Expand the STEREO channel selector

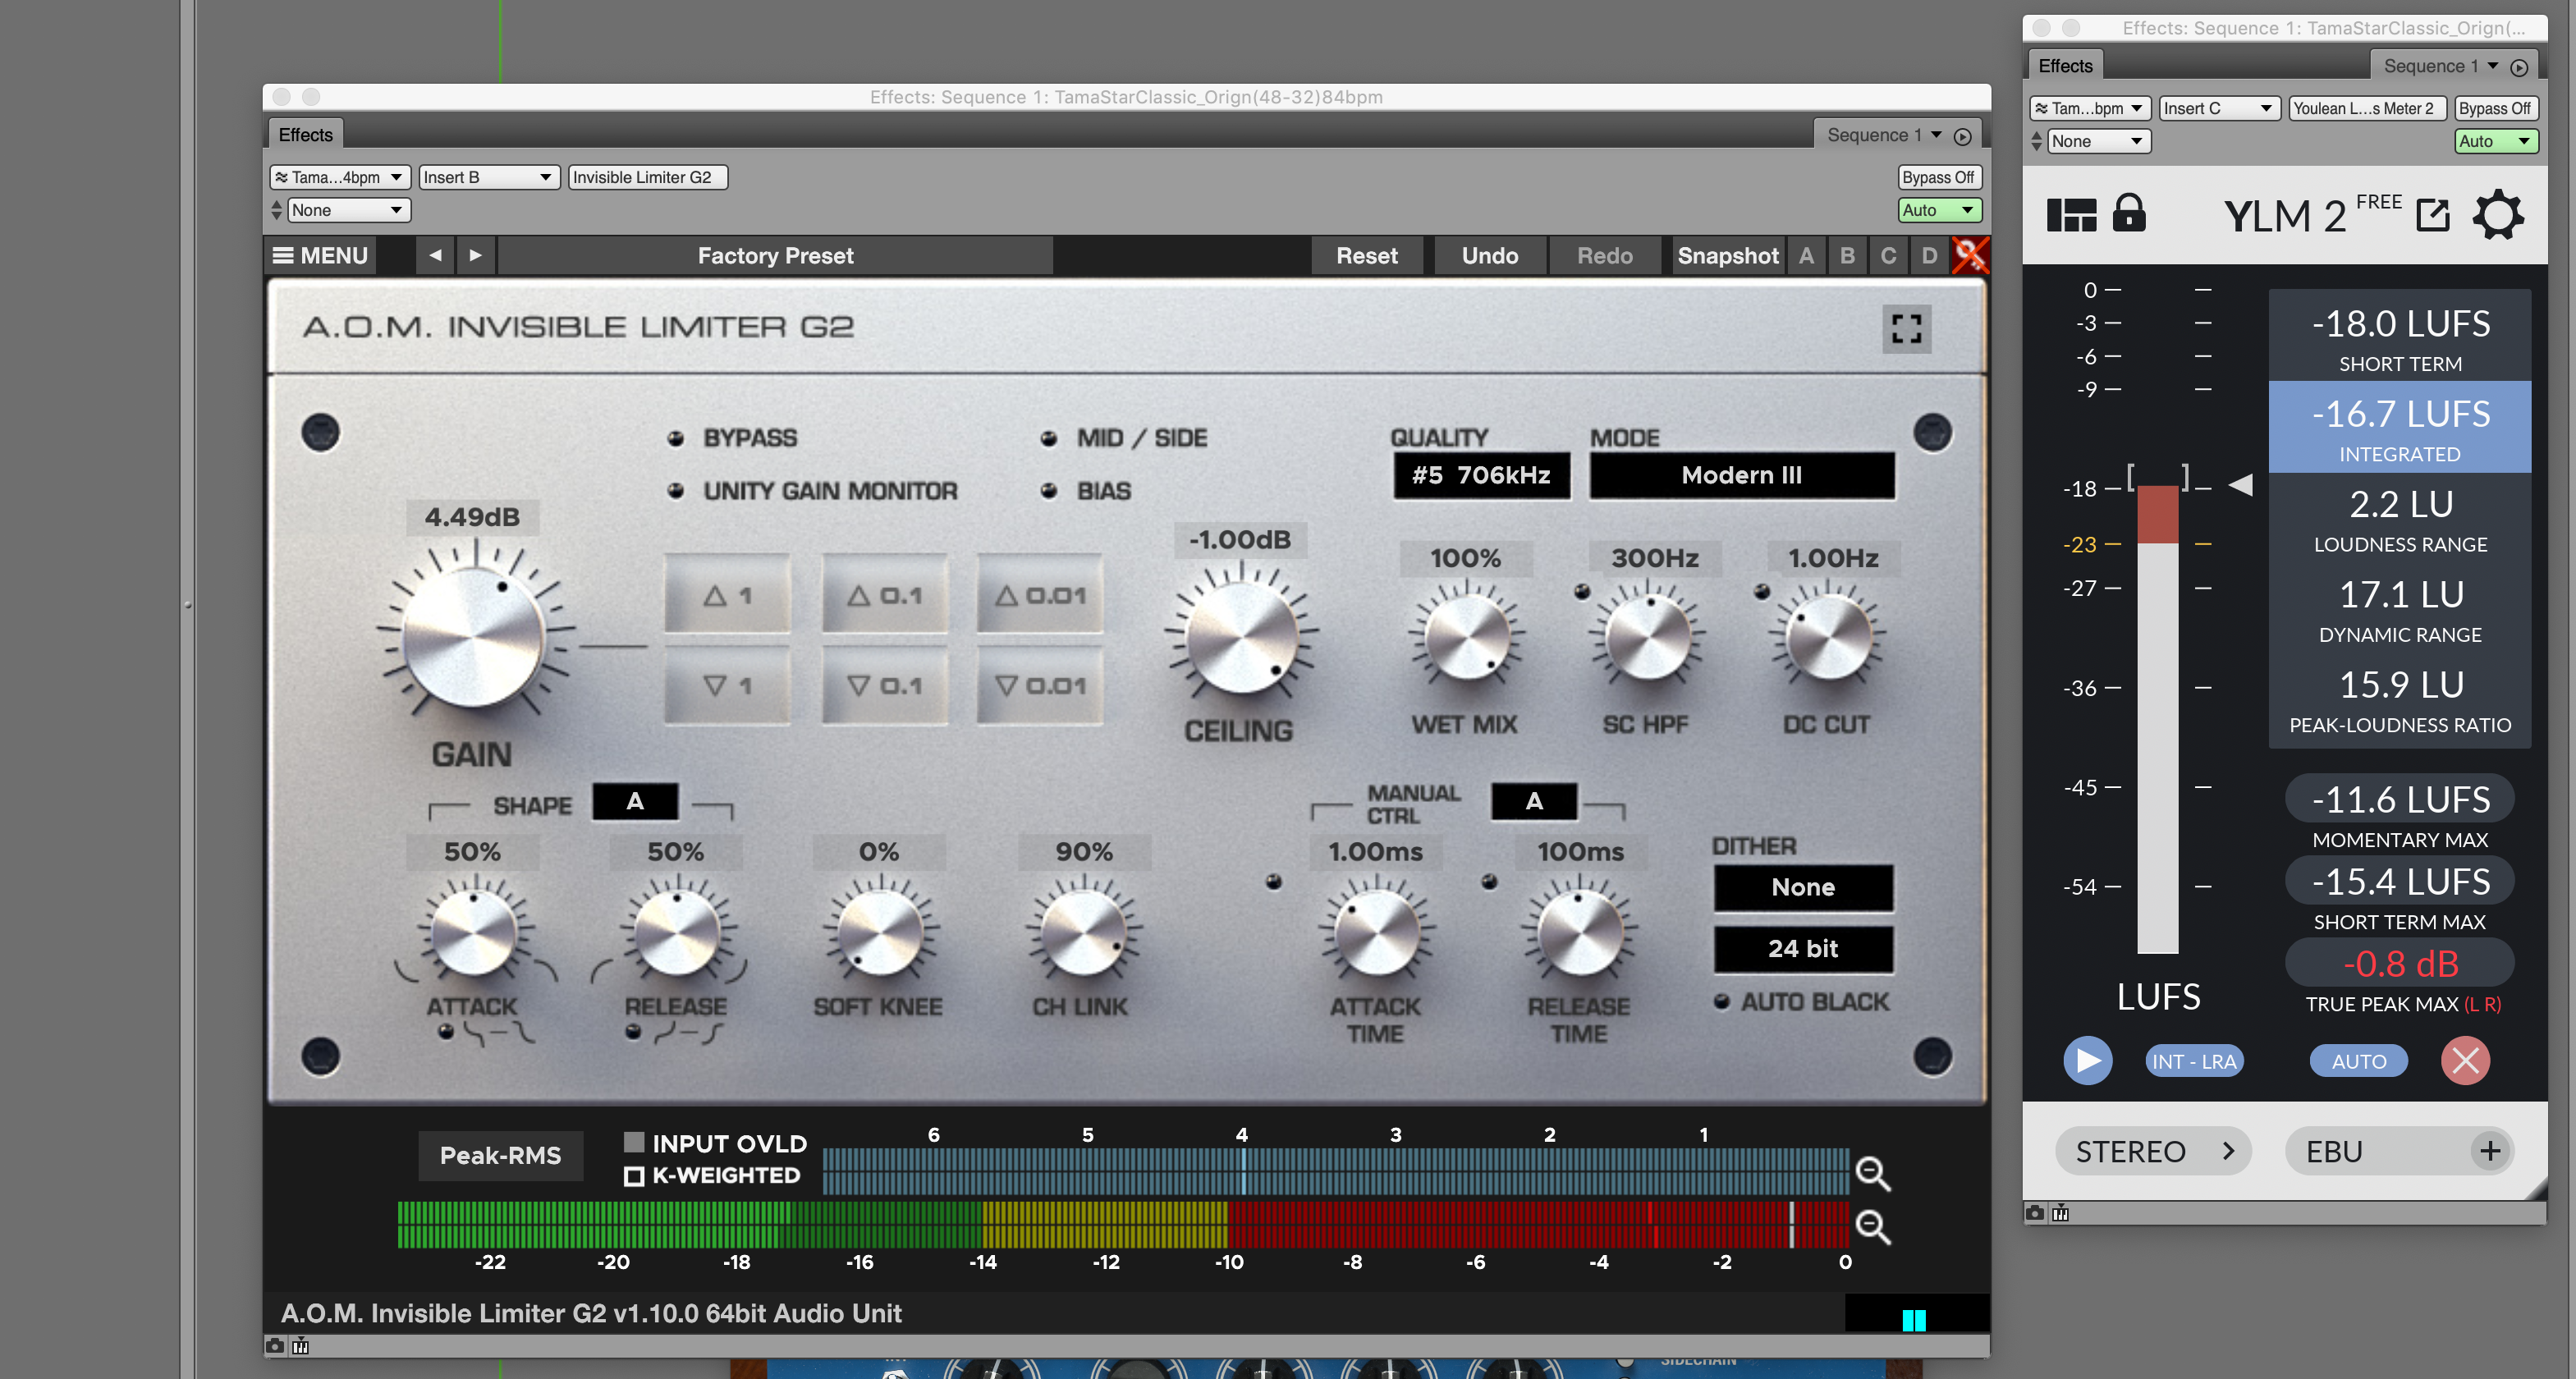click(x=2153, y=1152)
